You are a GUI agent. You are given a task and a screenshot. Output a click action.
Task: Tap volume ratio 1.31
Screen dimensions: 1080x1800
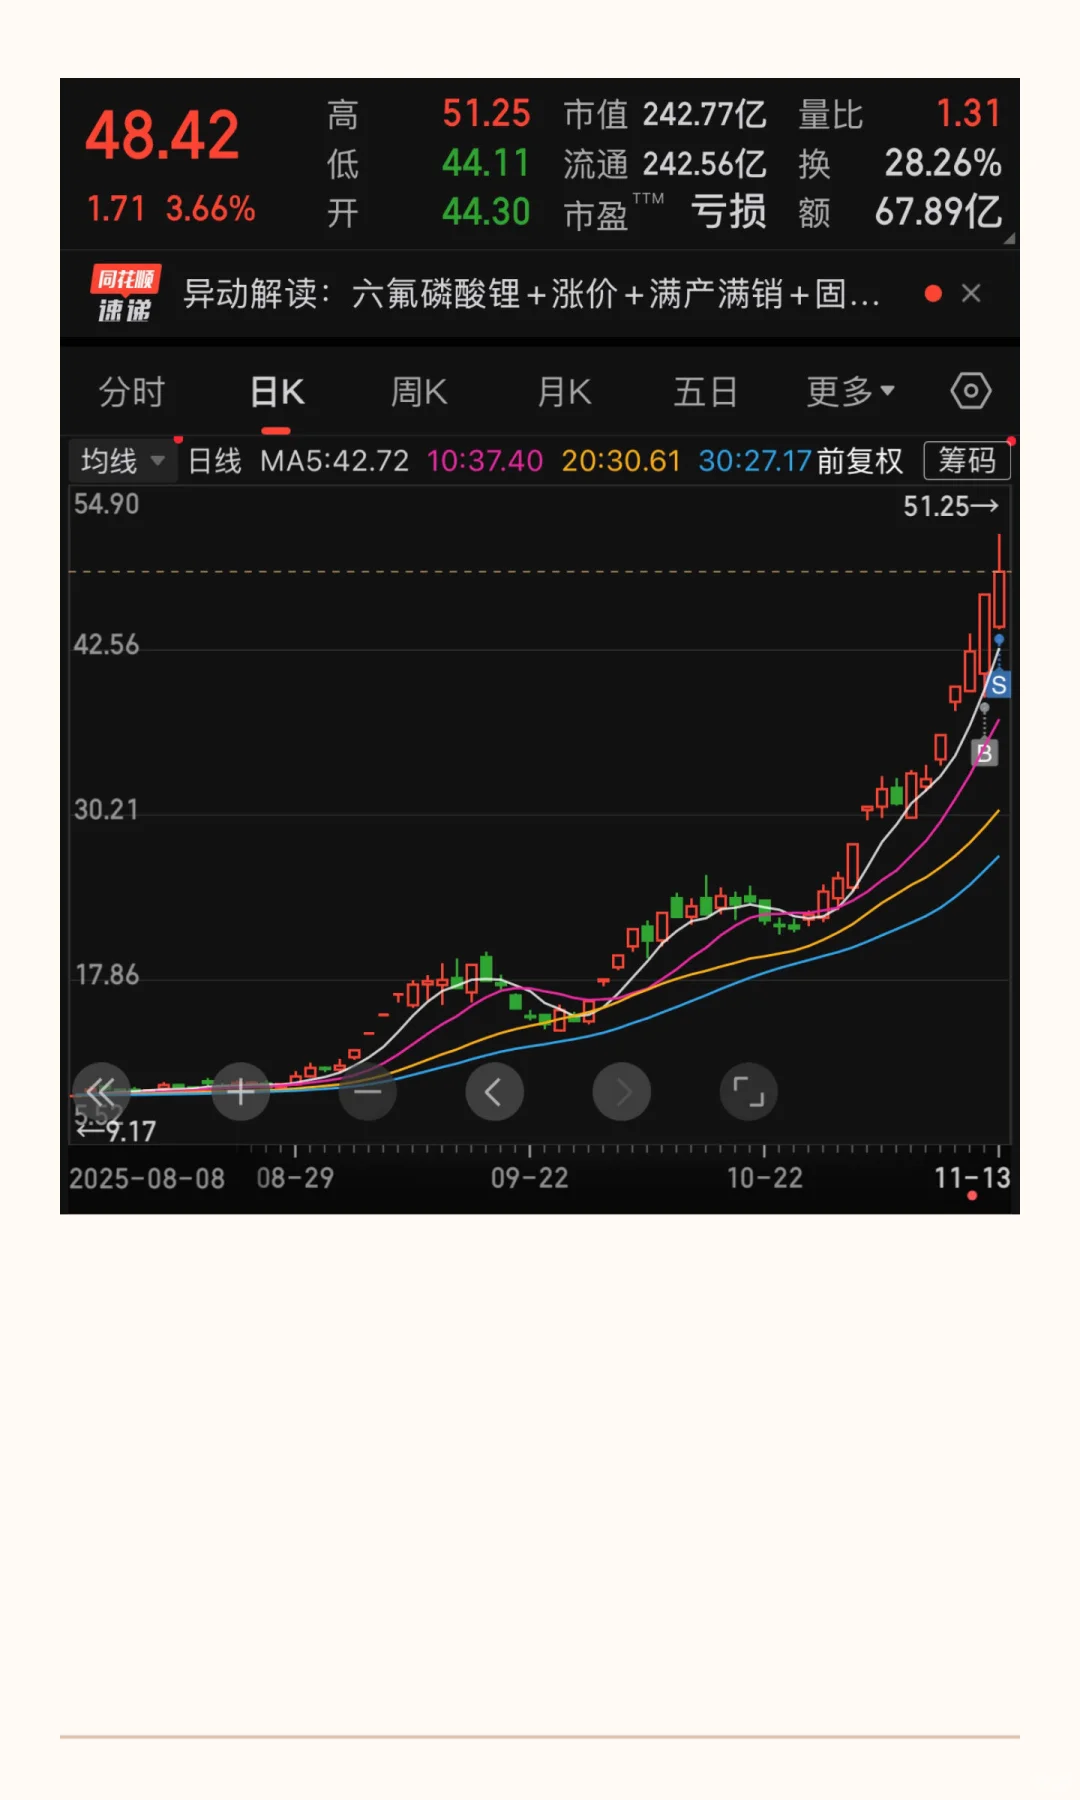pos(968,114)
